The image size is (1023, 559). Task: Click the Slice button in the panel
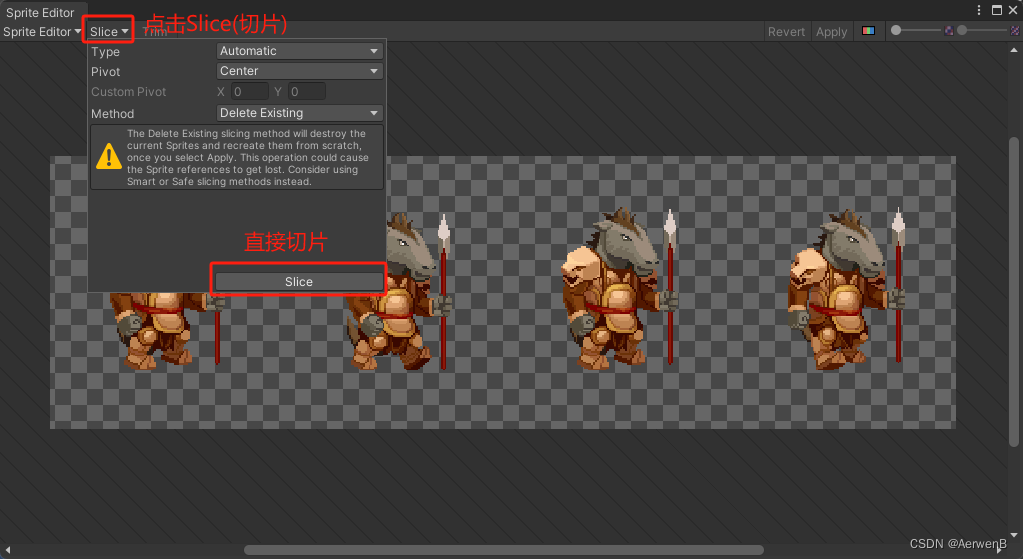299,281
